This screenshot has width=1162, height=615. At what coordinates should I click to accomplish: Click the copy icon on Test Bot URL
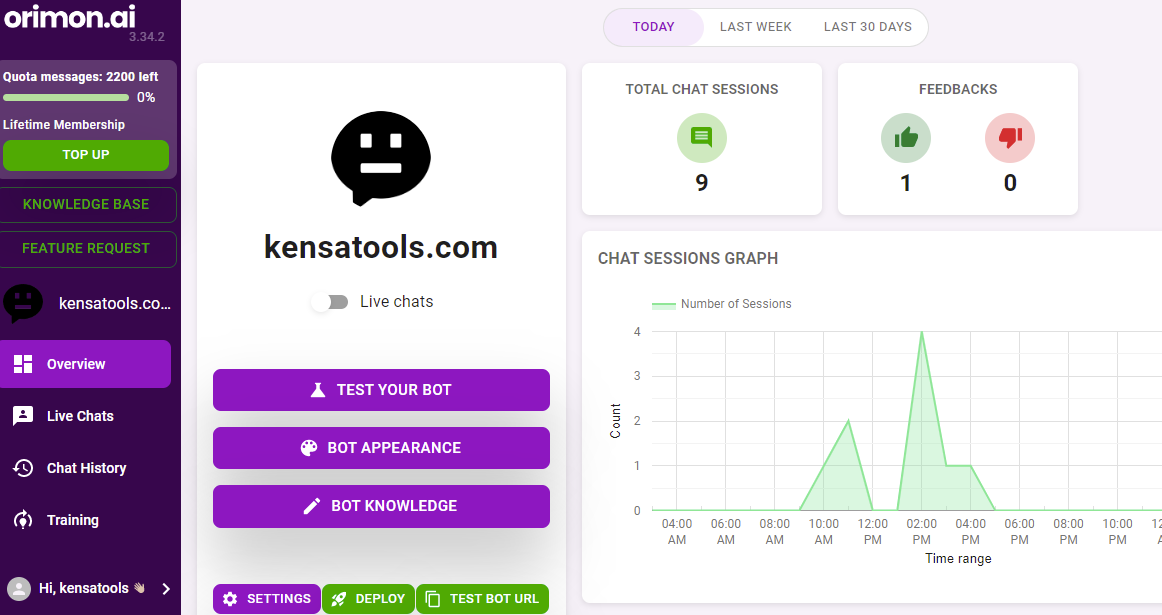pyautogui.click(x=434, y=599)
